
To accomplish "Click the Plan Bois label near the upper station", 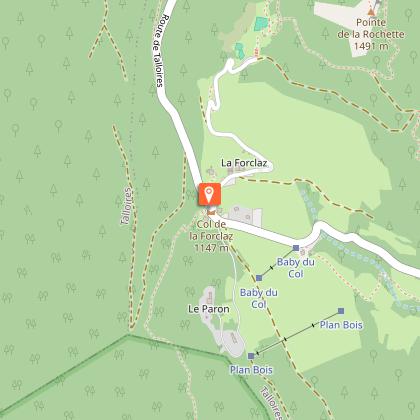I will [x=341, y=325].
